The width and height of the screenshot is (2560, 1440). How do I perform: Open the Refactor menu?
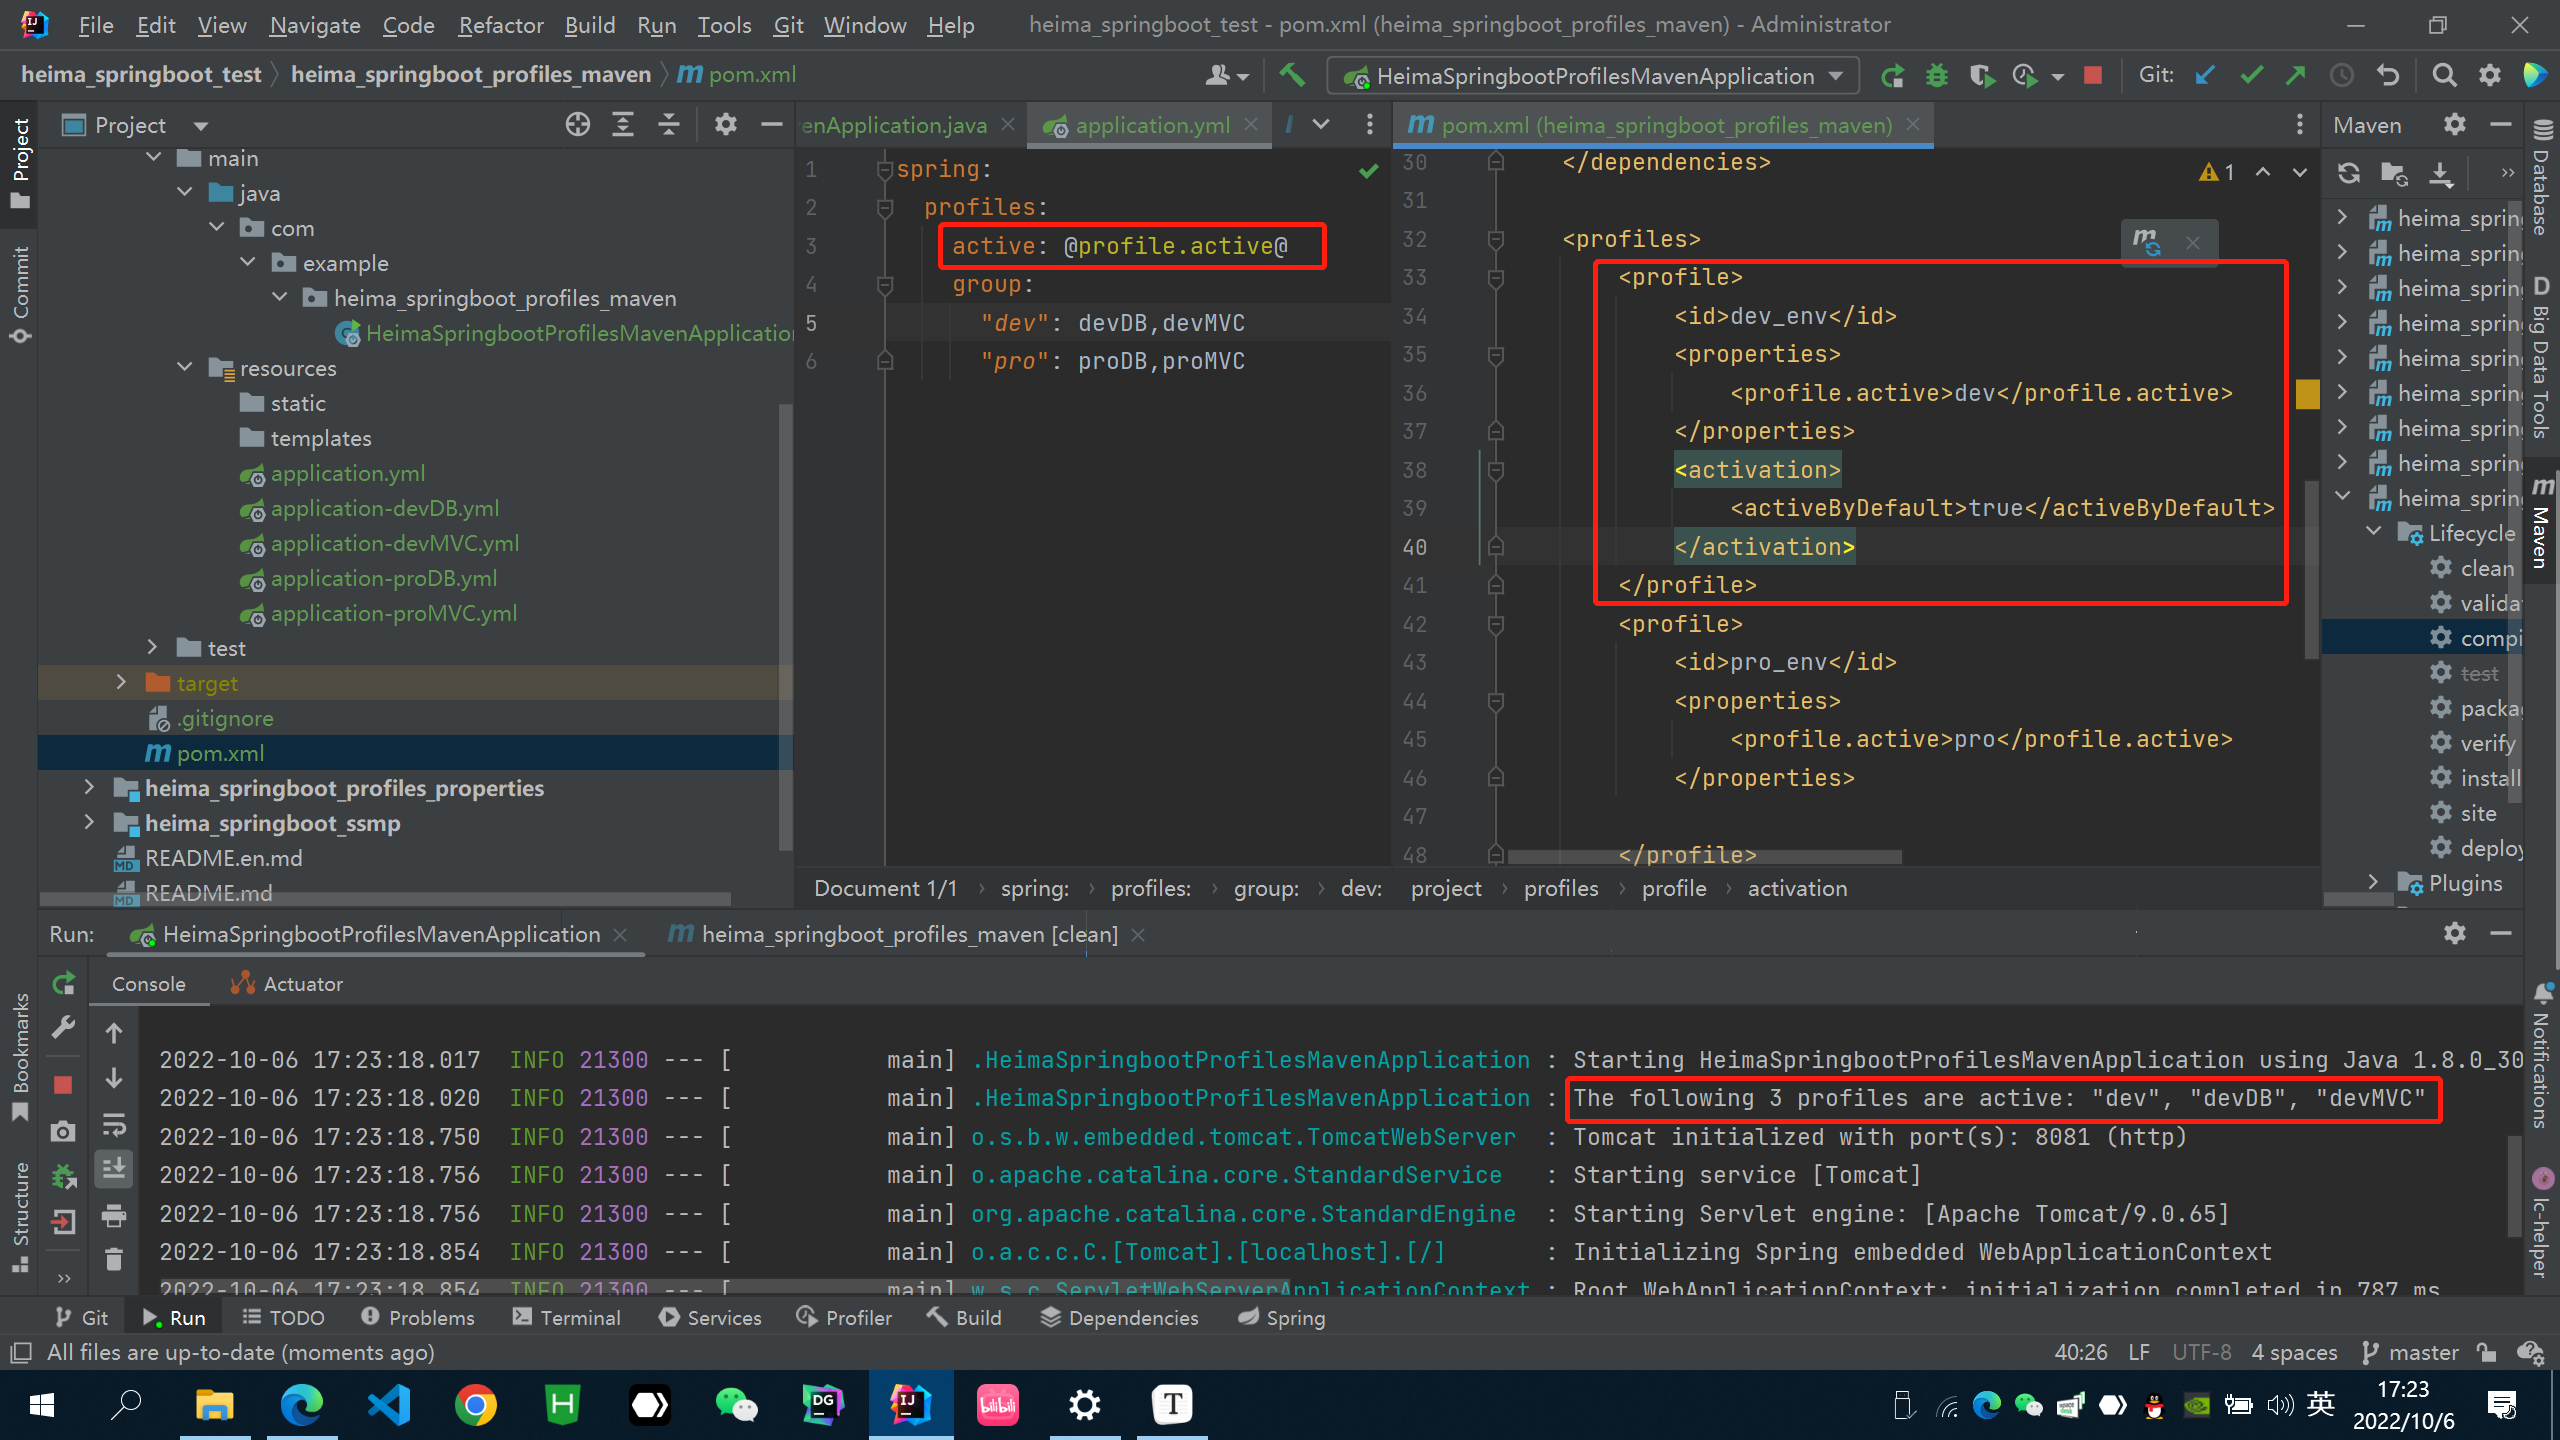[500, 25]
